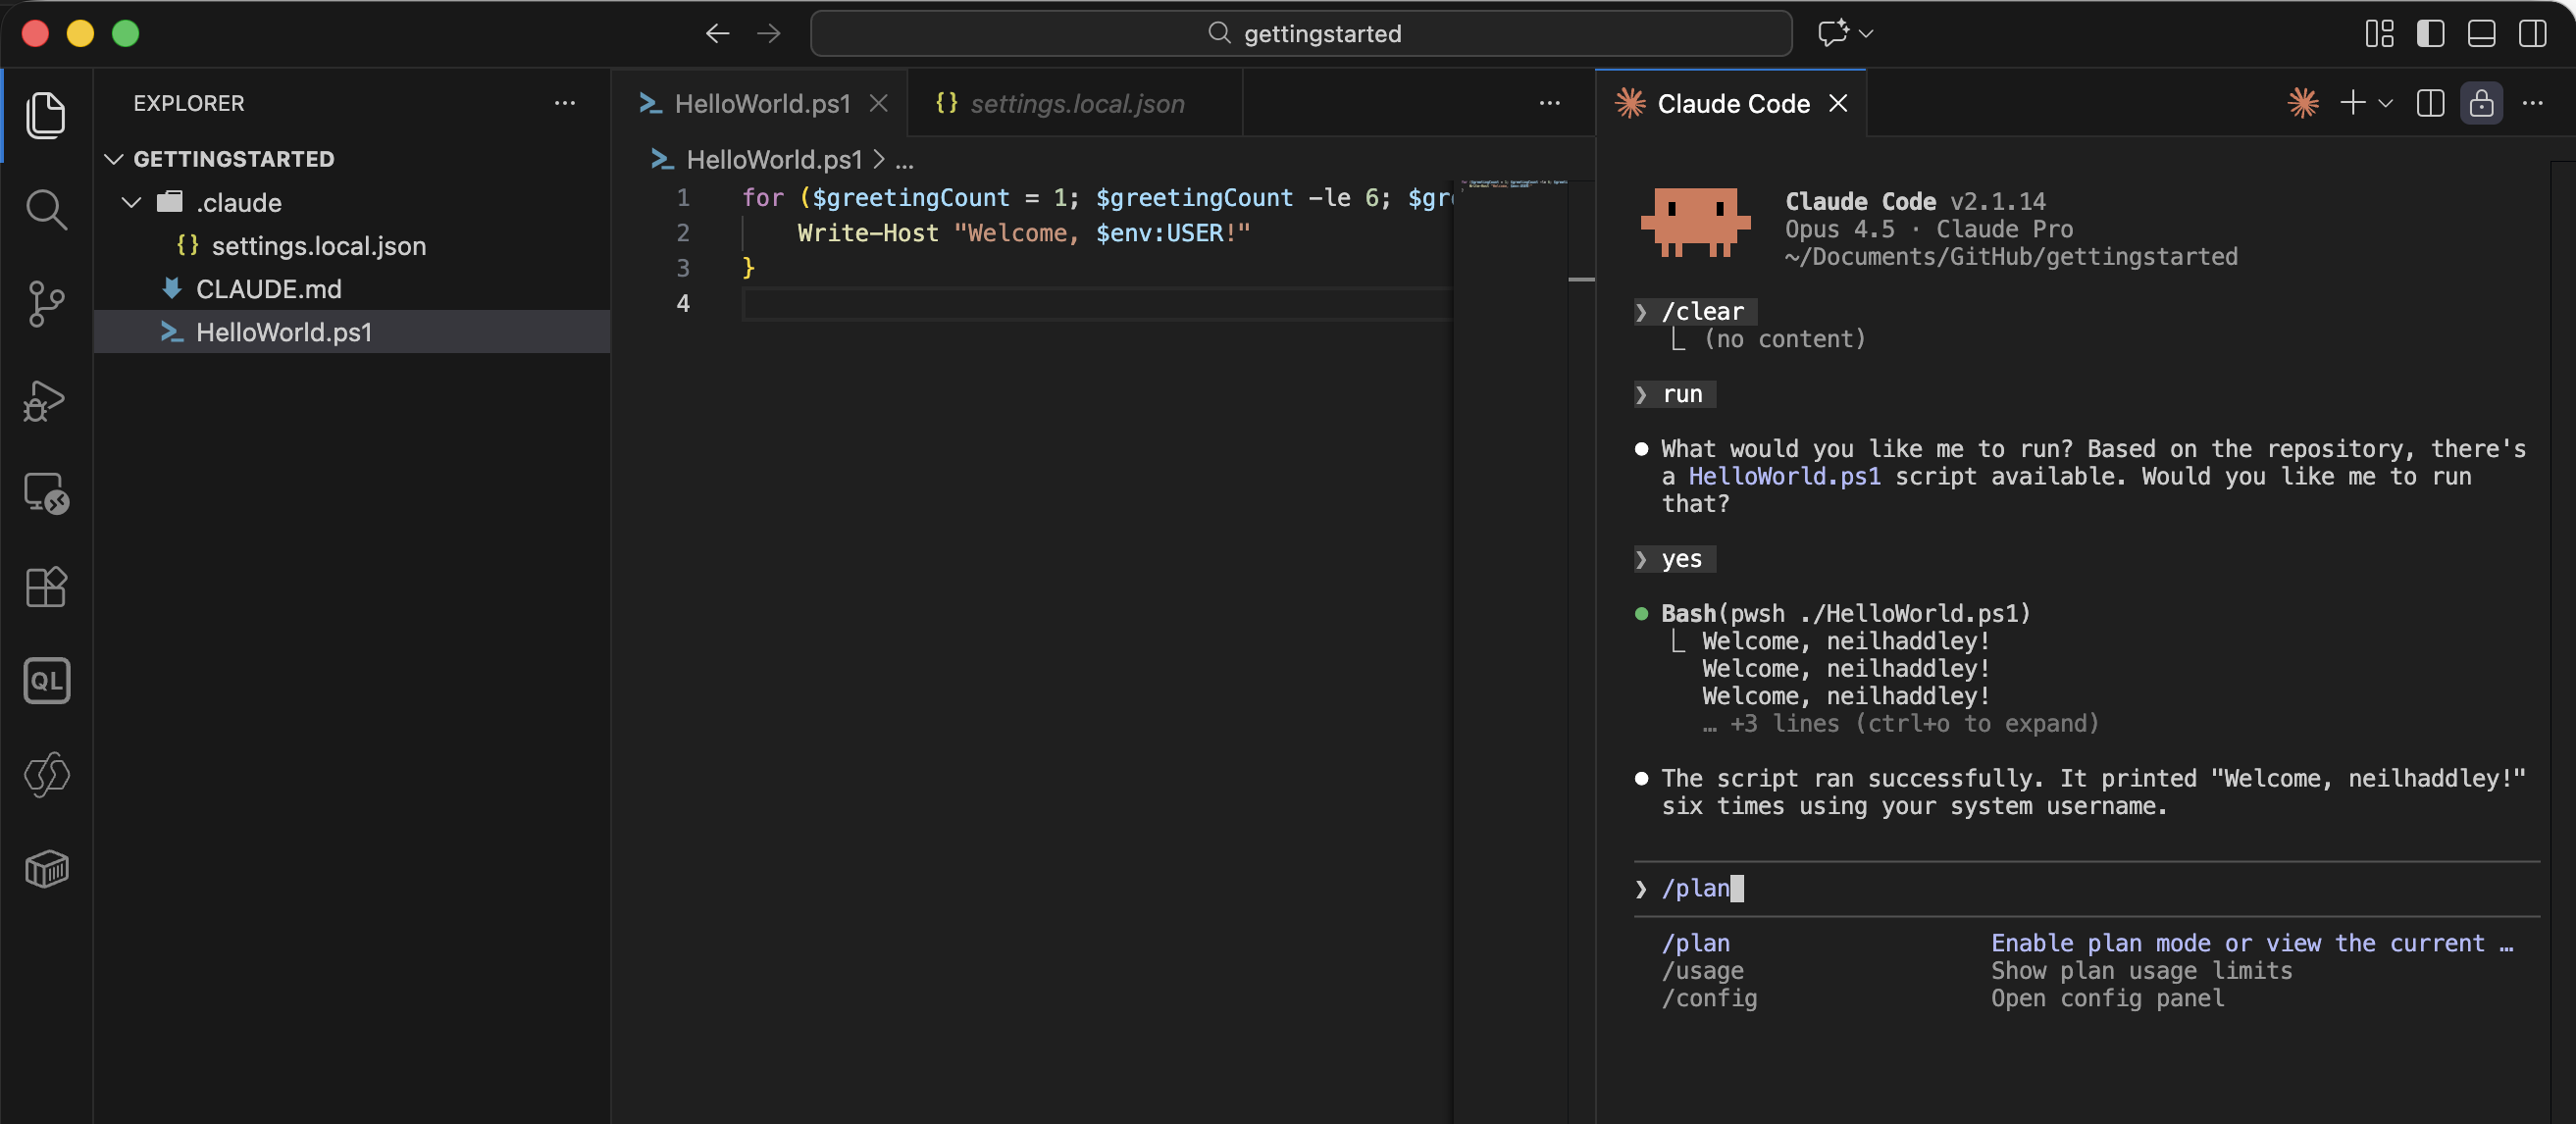Toggle the primary side bar

point(2430,33)
